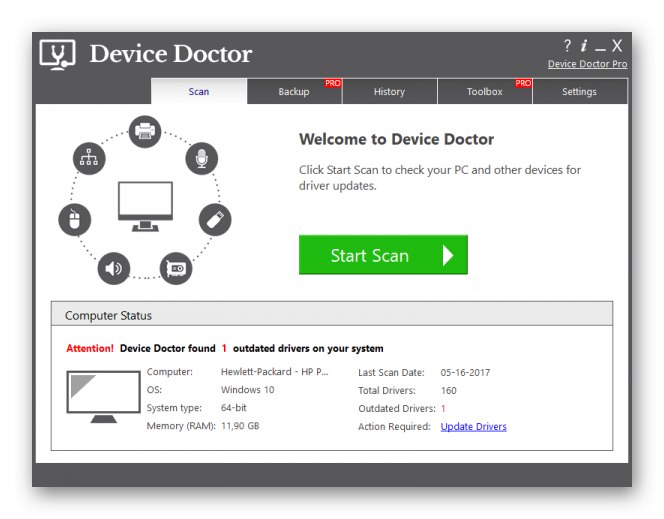Image resolution: width=664 pixels, height=519 pixels.
Task: Open the History tab
Action: click(x=389, y=91)
